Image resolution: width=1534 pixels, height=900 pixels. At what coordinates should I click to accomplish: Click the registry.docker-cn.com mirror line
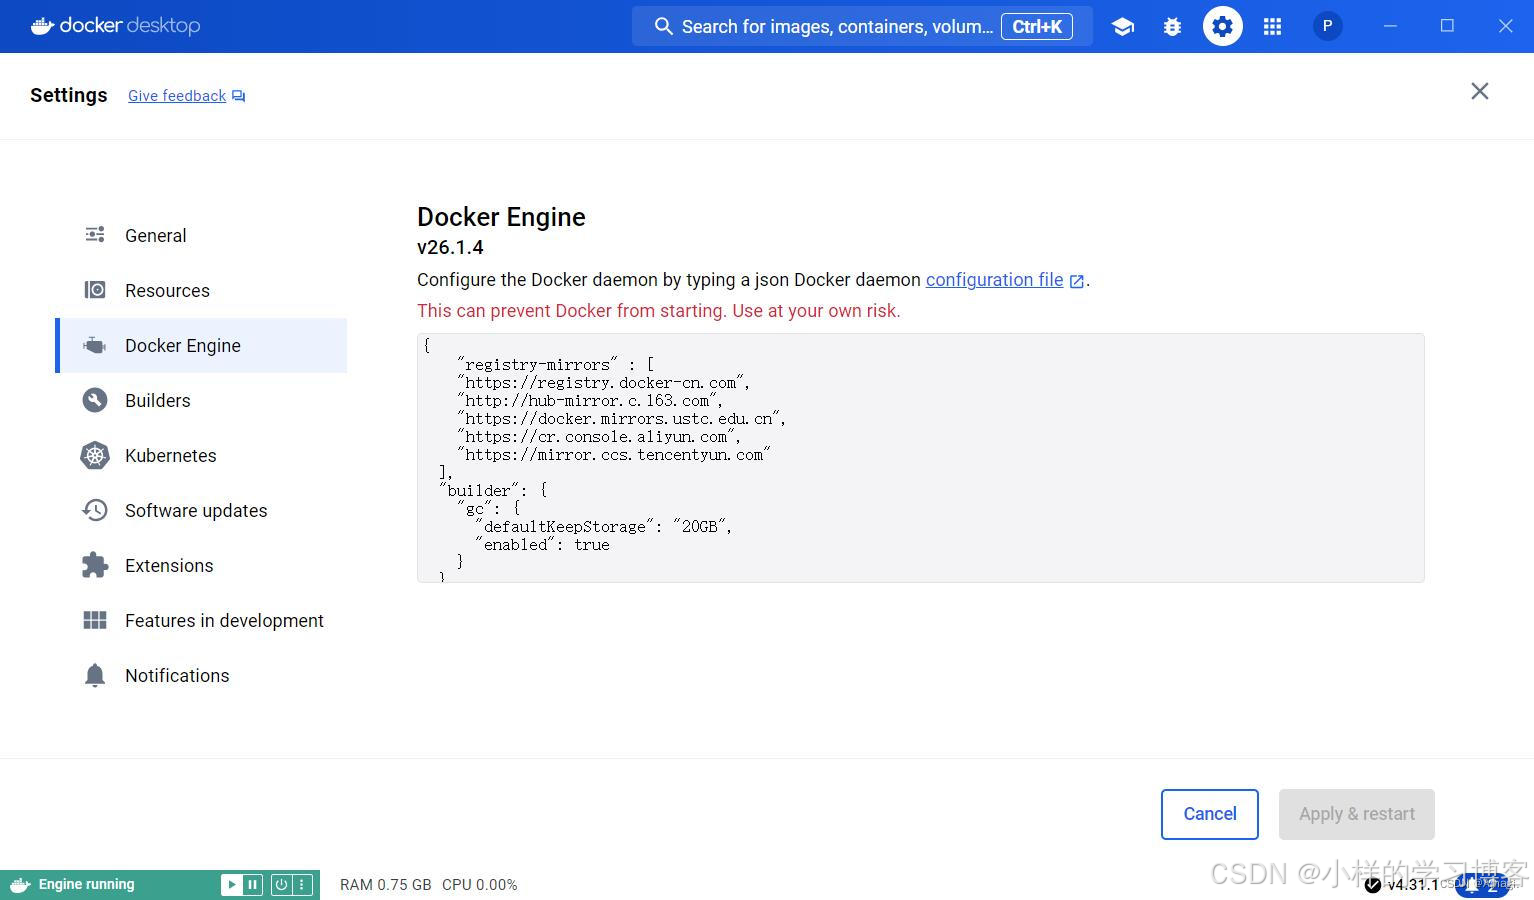click(x=603, y=382)
